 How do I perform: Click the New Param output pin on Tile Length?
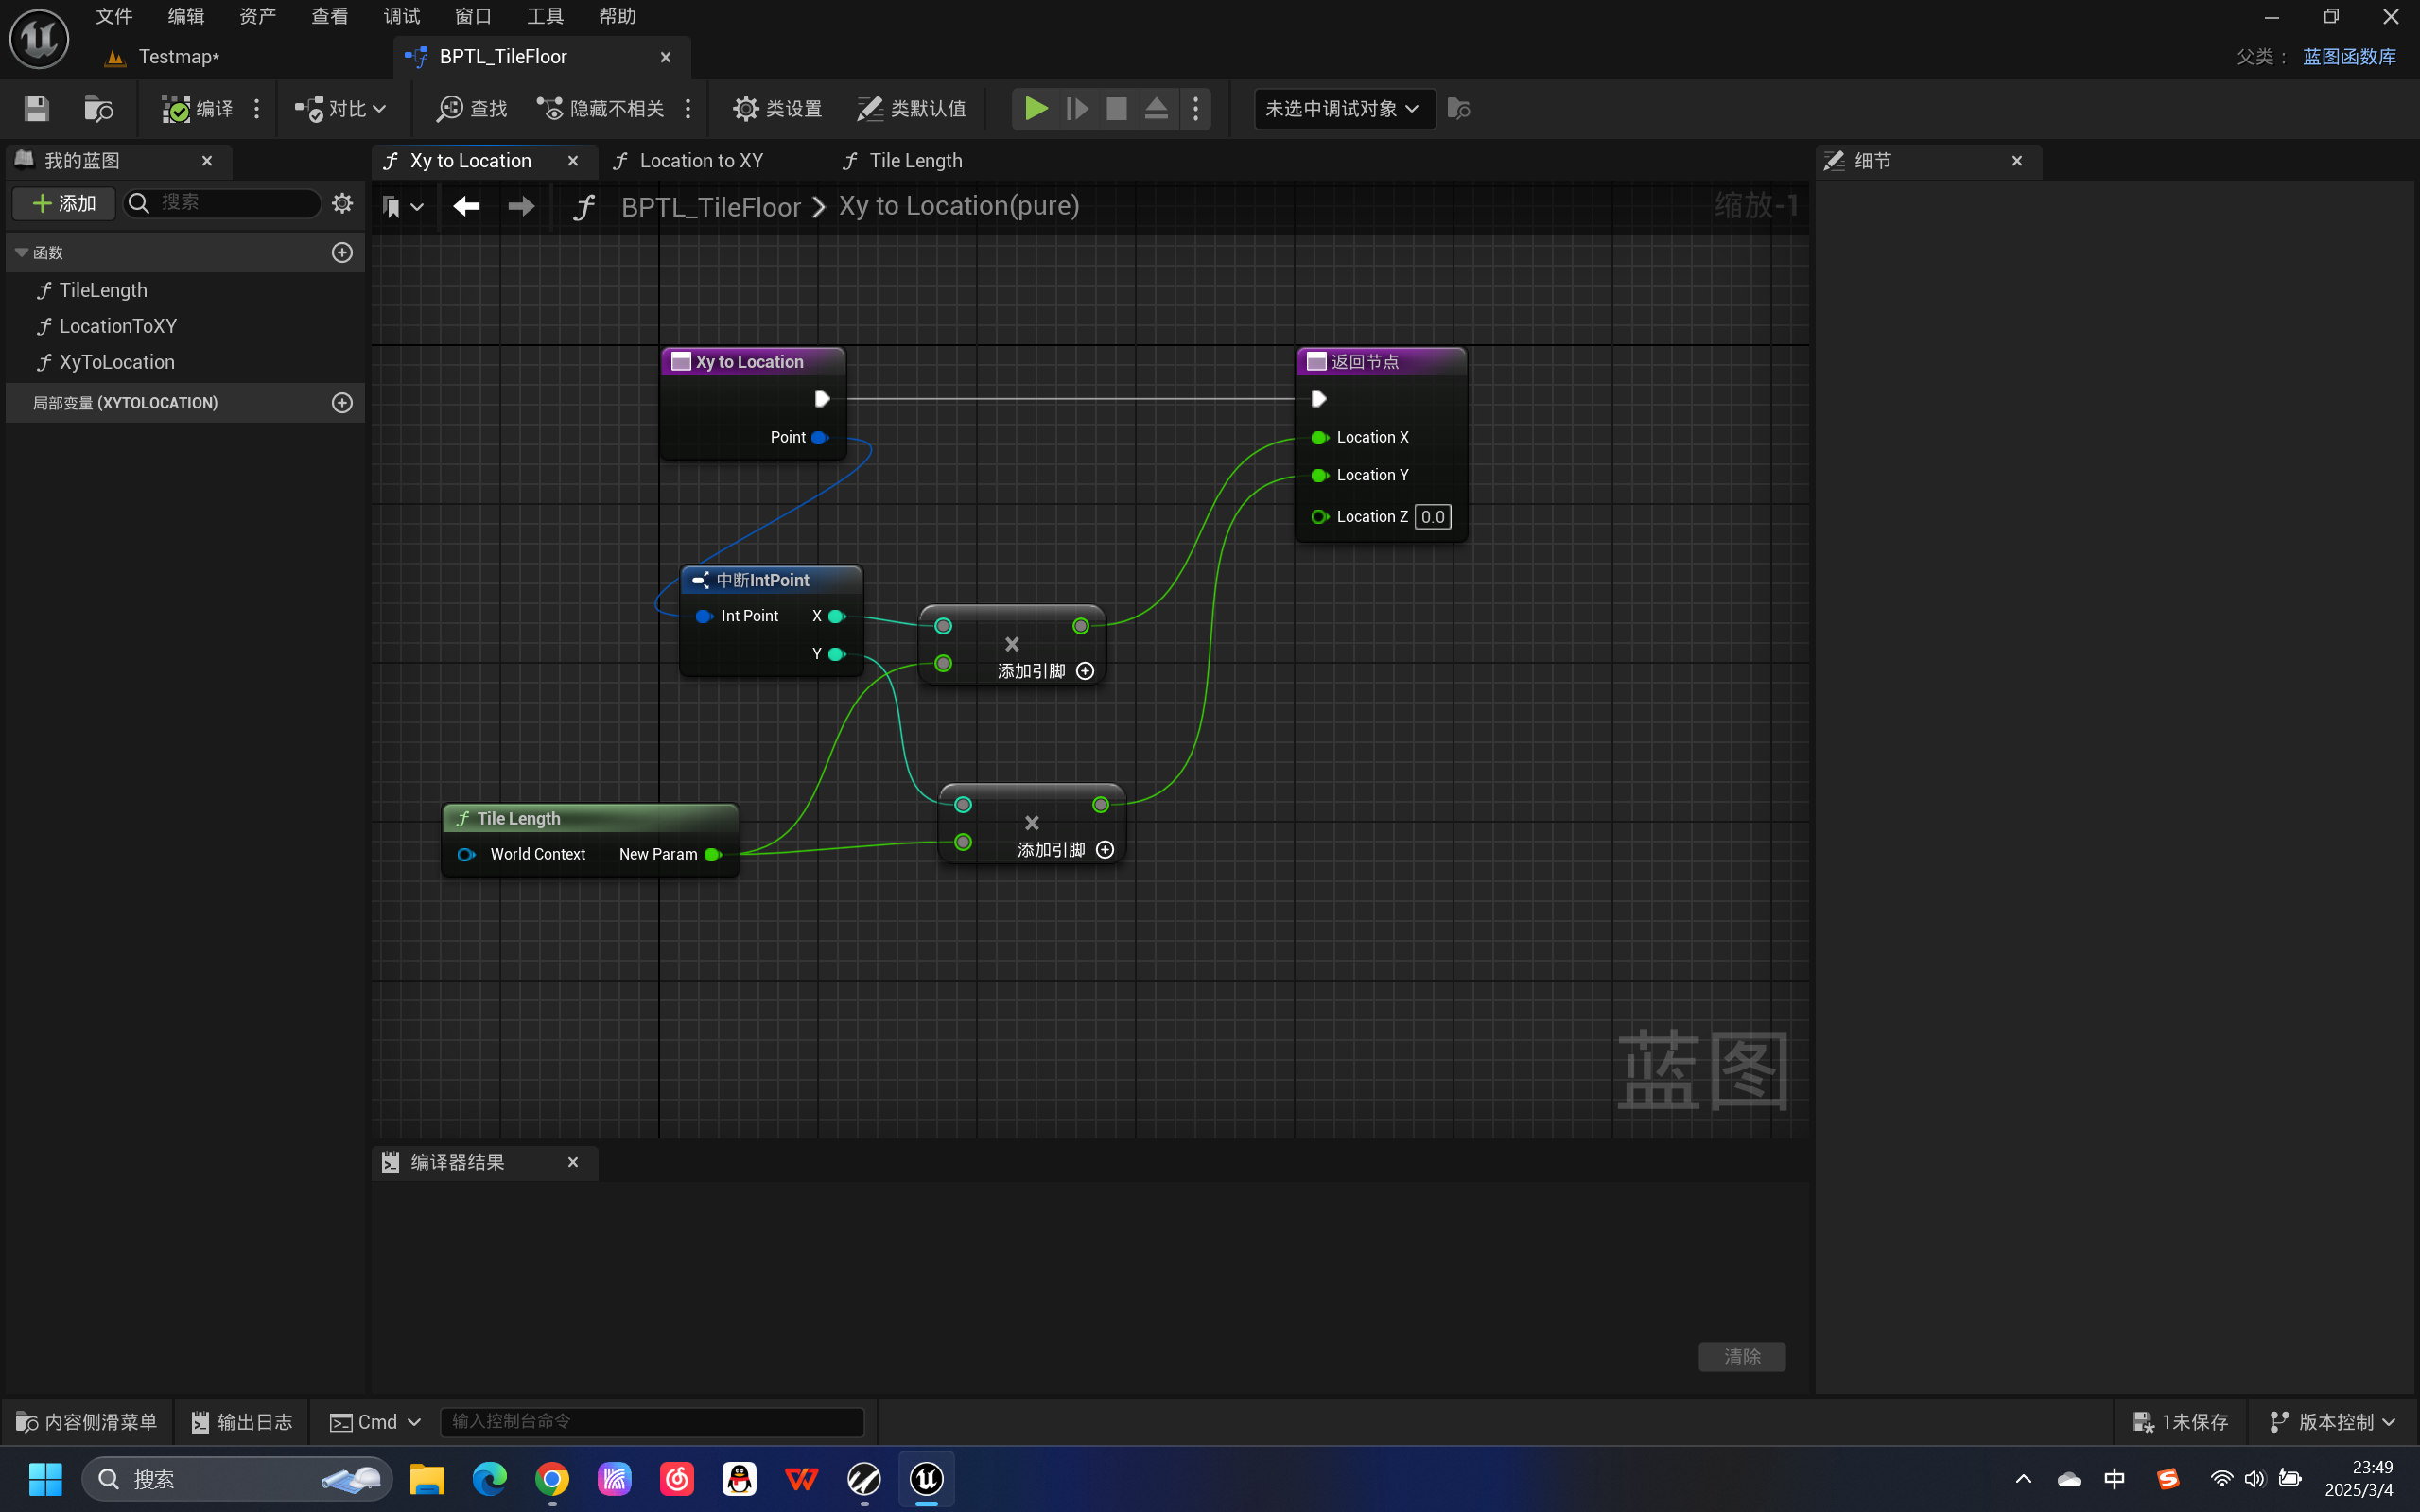(713, 854)
